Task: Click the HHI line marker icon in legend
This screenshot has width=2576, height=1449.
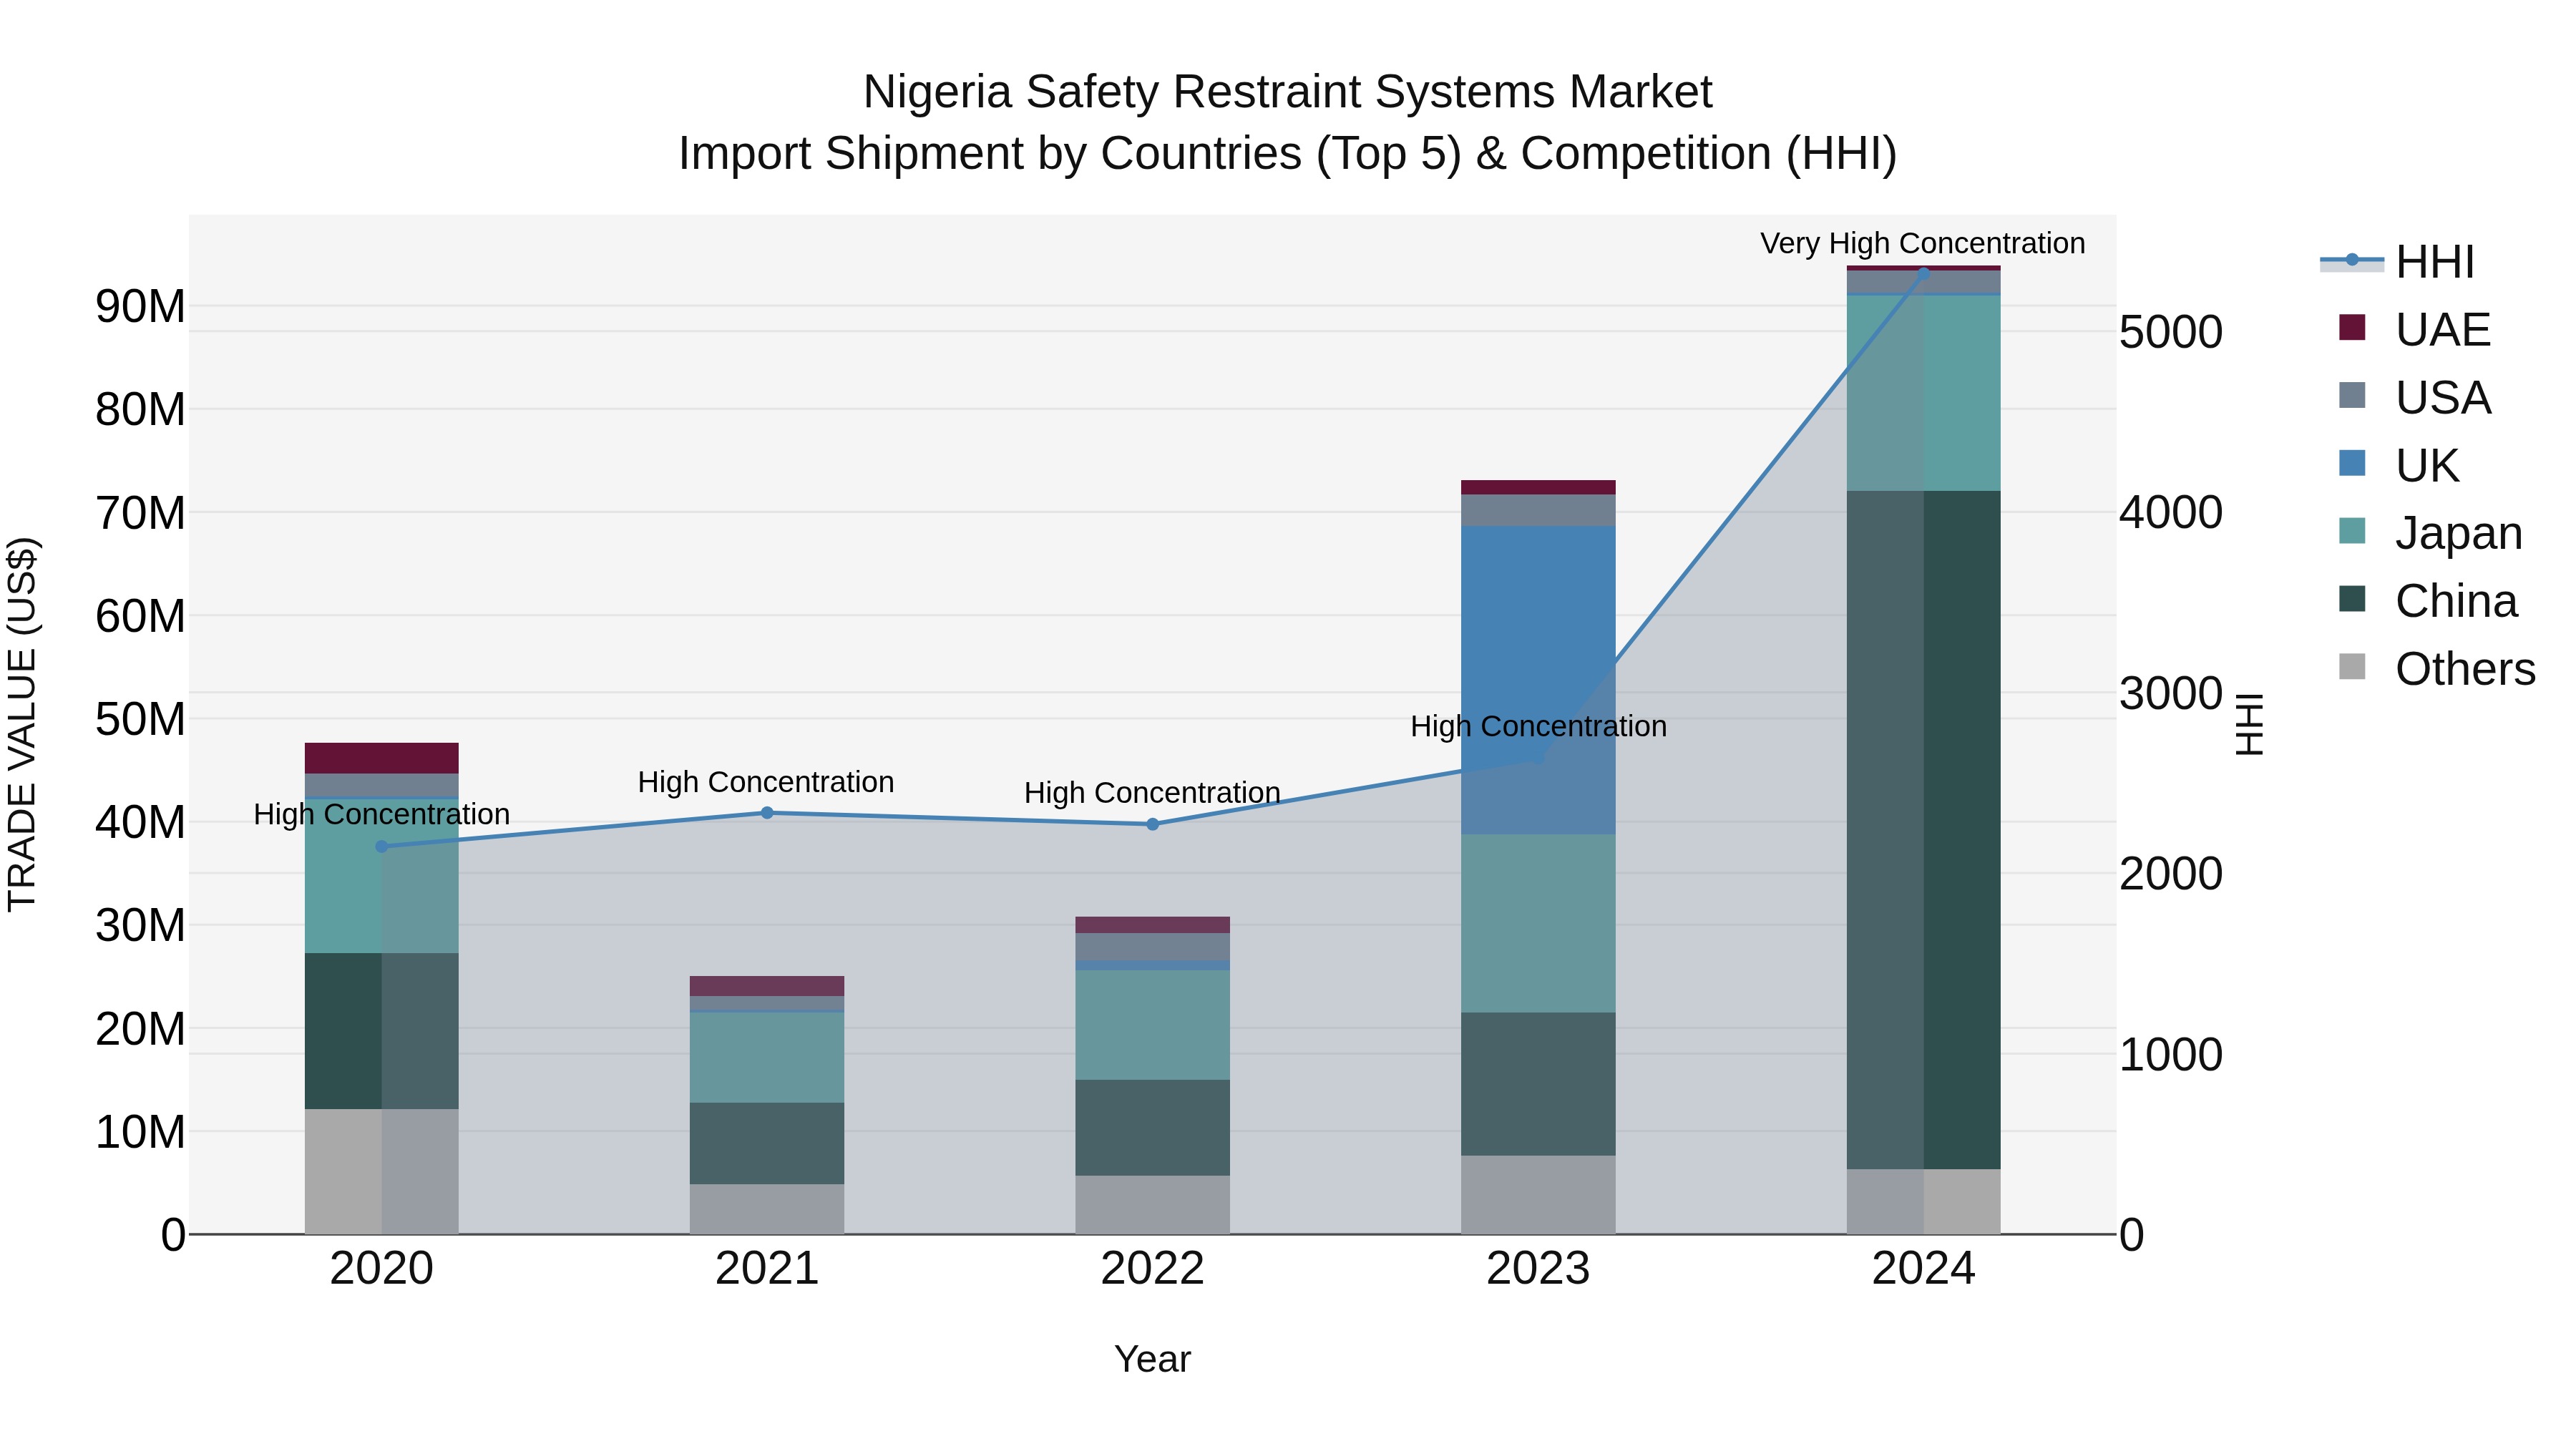Action: [x=2352, y=261]
